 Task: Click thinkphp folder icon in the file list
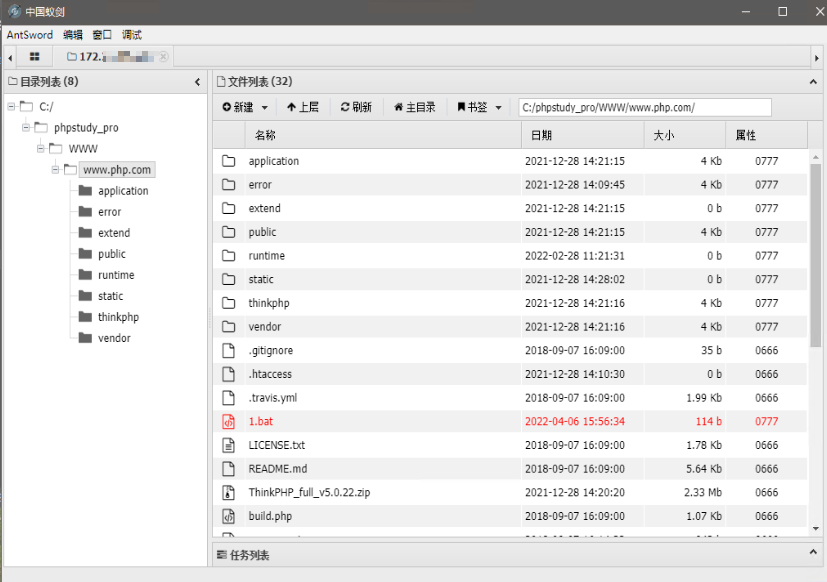[x=228, y=303]
